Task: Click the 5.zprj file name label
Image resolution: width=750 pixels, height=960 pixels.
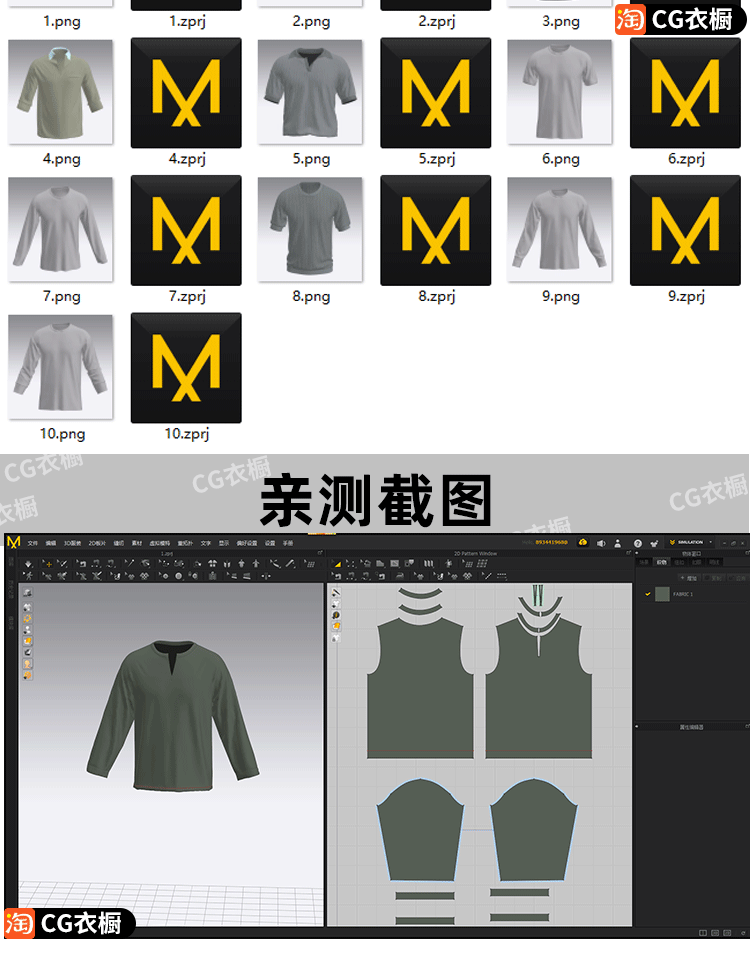Action: pyautogui.click(x=437, y=159)
